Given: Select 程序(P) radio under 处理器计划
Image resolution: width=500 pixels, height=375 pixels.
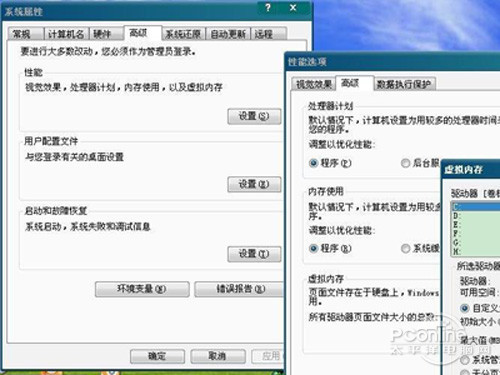Looking at the screenshot, I should click(x=313, y=163).
